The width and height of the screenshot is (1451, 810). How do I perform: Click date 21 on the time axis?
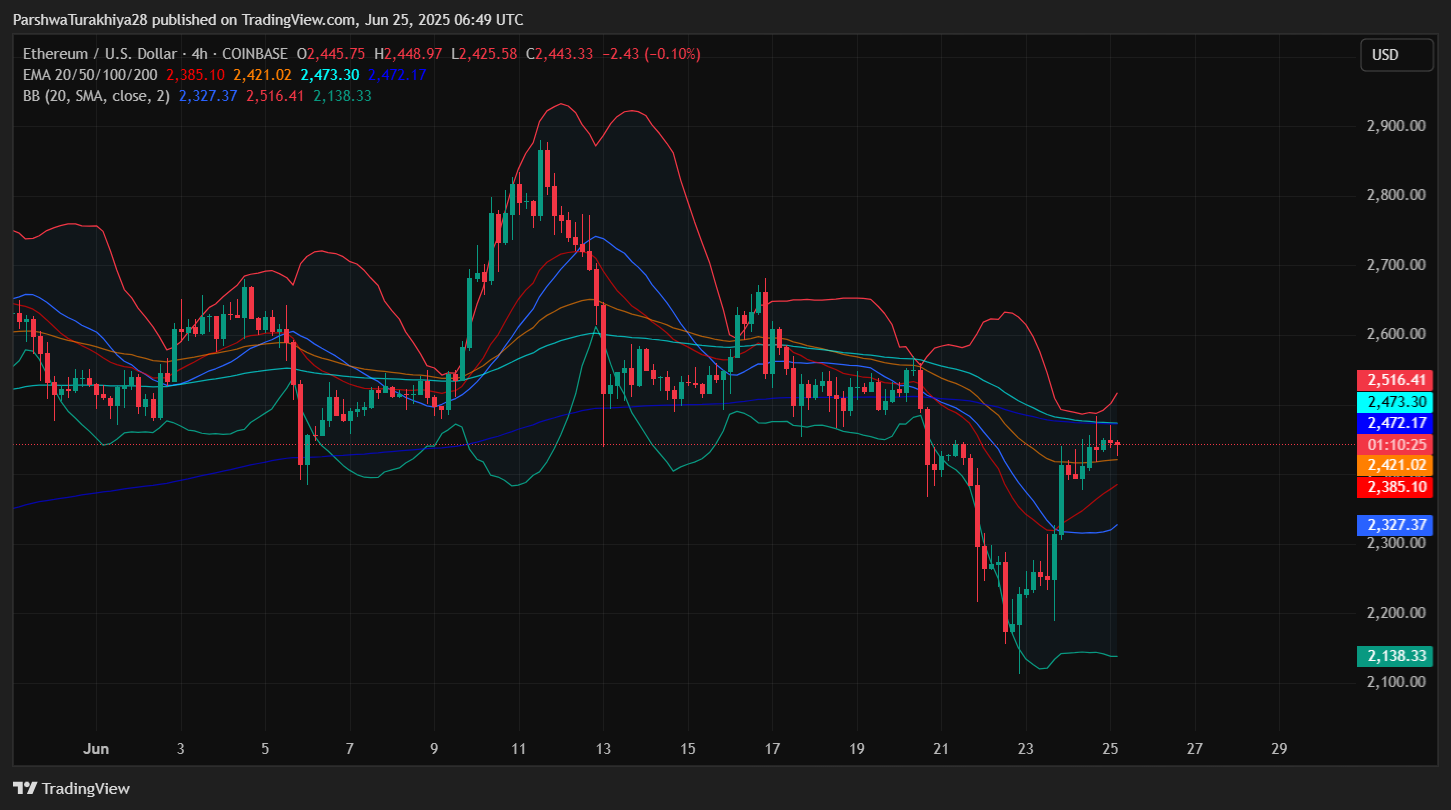pyautogui.click(x=941, y=748)
